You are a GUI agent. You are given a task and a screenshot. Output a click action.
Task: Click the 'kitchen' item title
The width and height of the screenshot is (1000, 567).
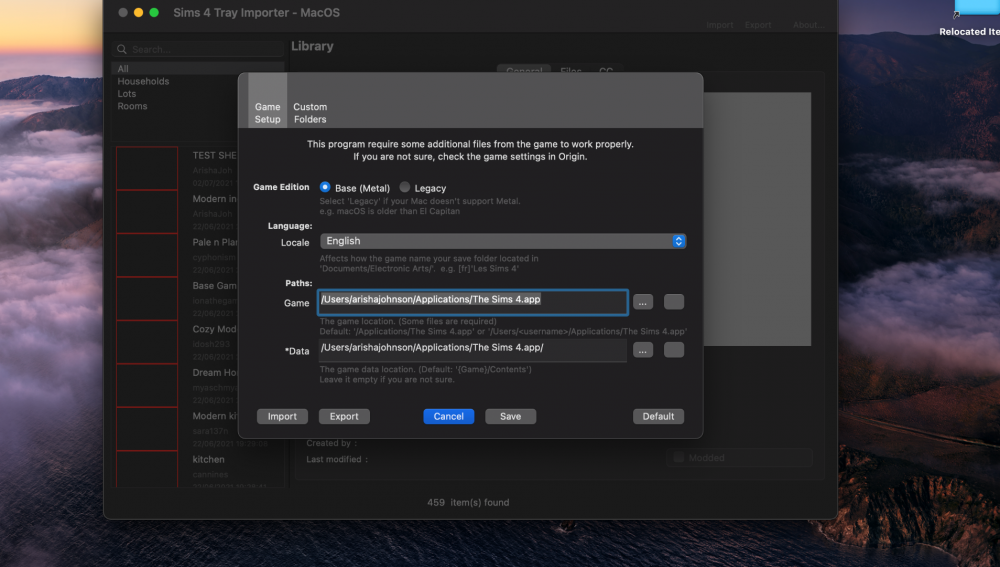point(209,459)
